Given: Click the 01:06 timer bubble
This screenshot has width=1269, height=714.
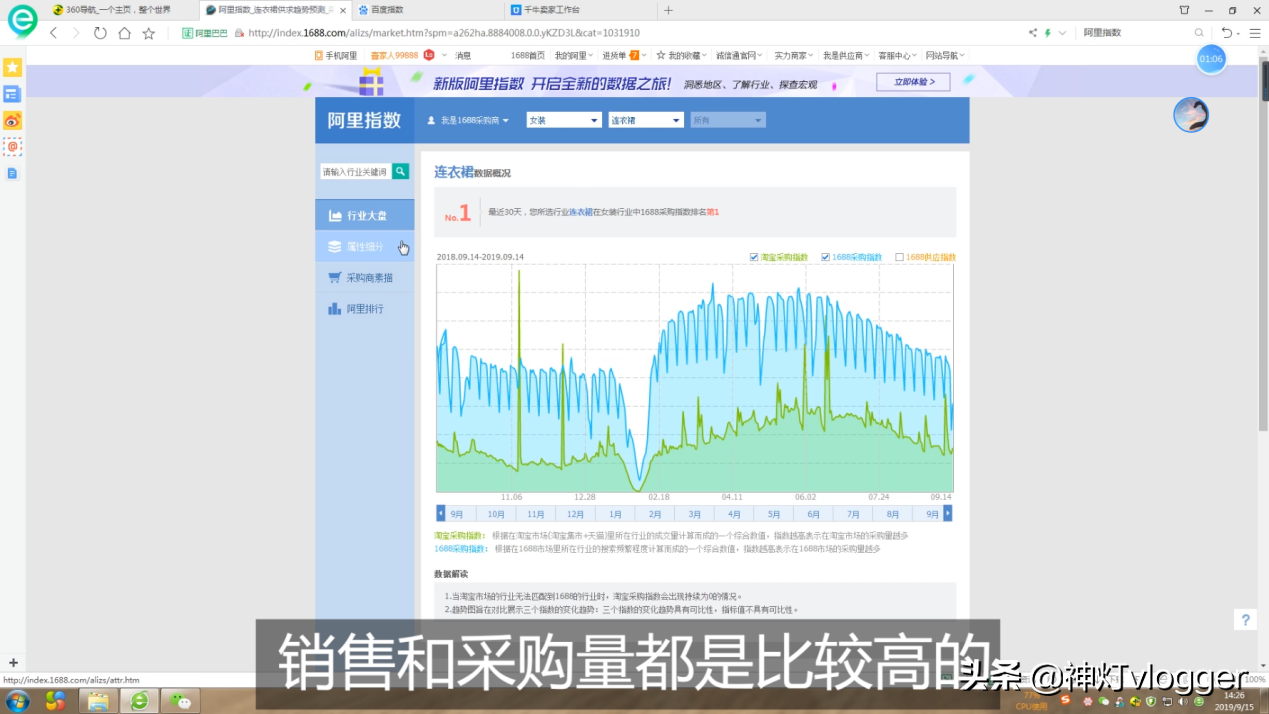Looking at the screenshot, I should point(1211,59).
